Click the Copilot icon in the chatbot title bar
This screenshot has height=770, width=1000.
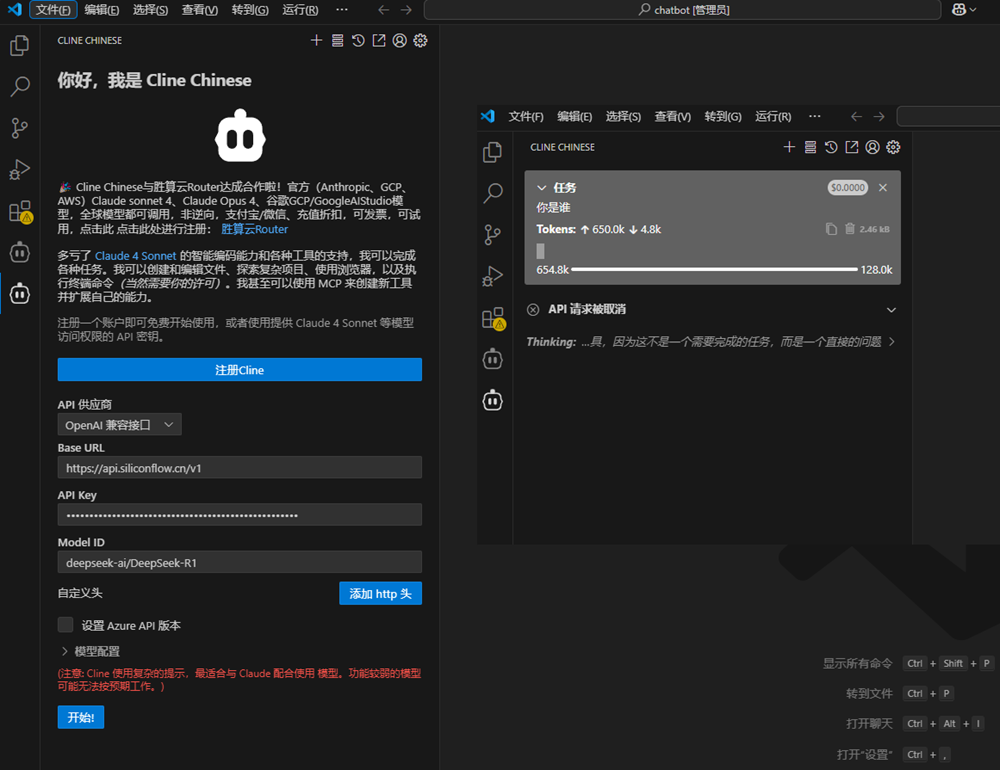click(959, 10)
